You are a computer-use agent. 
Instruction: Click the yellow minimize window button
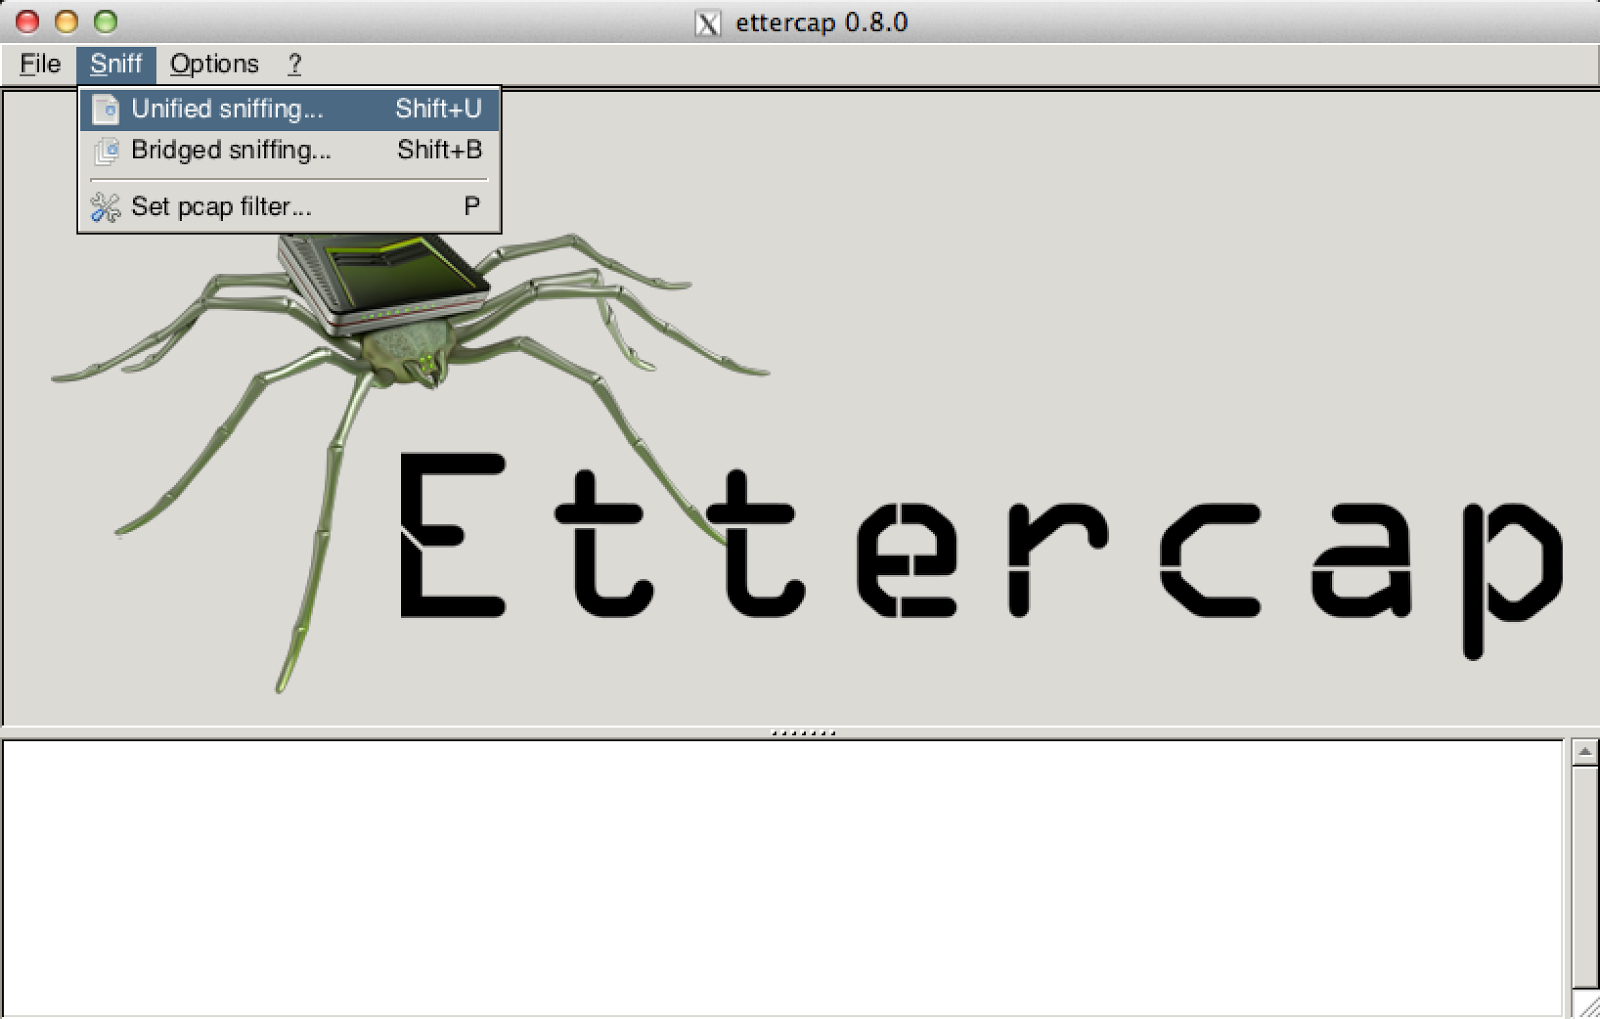[x=67, y=21]
